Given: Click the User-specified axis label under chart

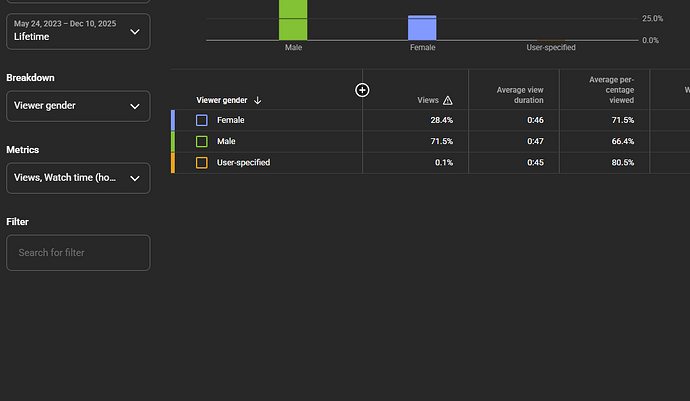Looking at the screenshot, I should point(551,48).
